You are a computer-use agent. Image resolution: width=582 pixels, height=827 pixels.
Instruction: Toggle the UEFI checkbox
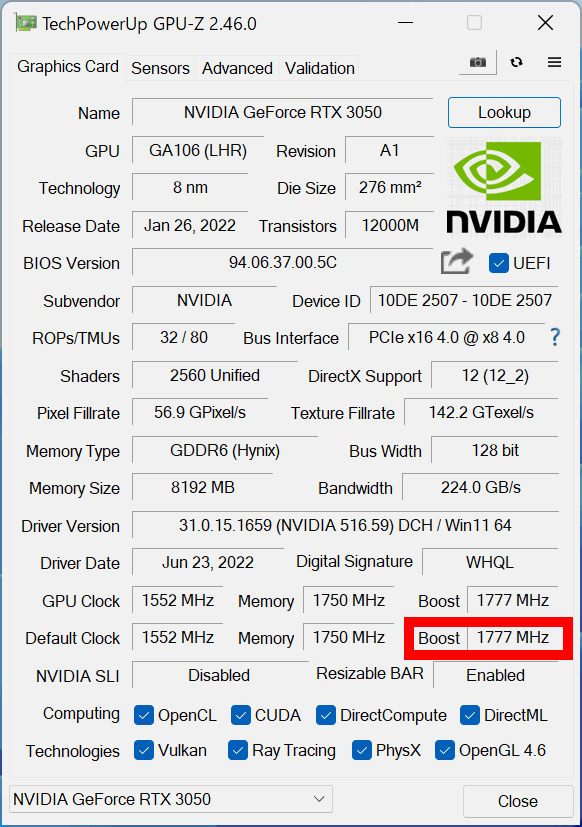497,263
